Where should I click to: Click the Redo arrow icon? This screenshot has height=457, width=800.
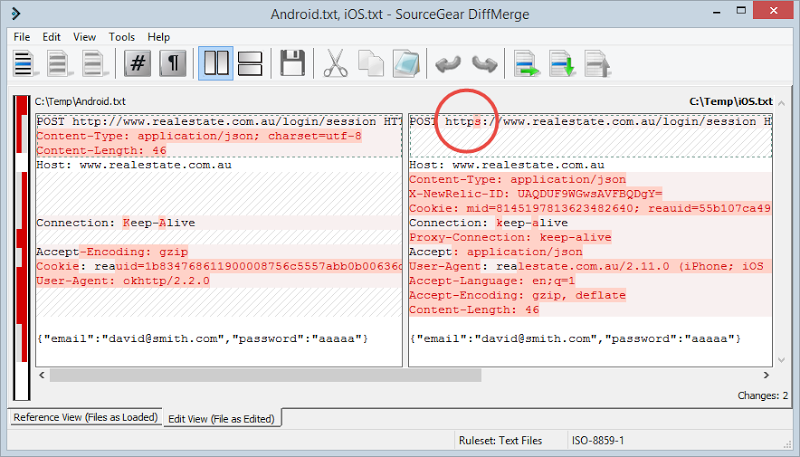[484, 64]
